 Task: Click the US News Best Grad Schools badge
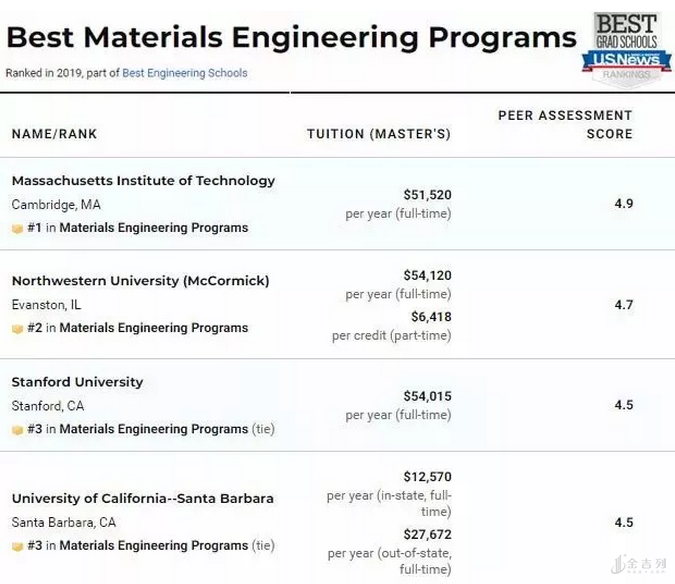[x=626, y=46]
